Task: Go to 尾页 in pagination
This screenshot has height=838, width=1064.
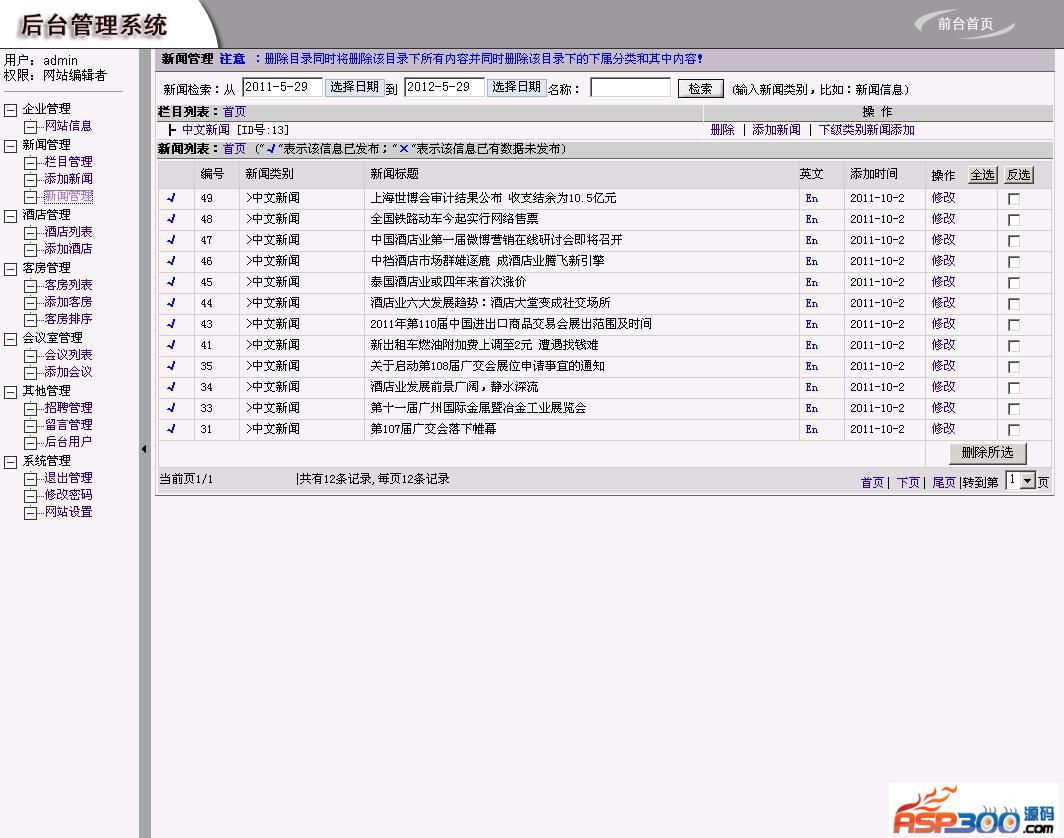Action: pos(944,482)
